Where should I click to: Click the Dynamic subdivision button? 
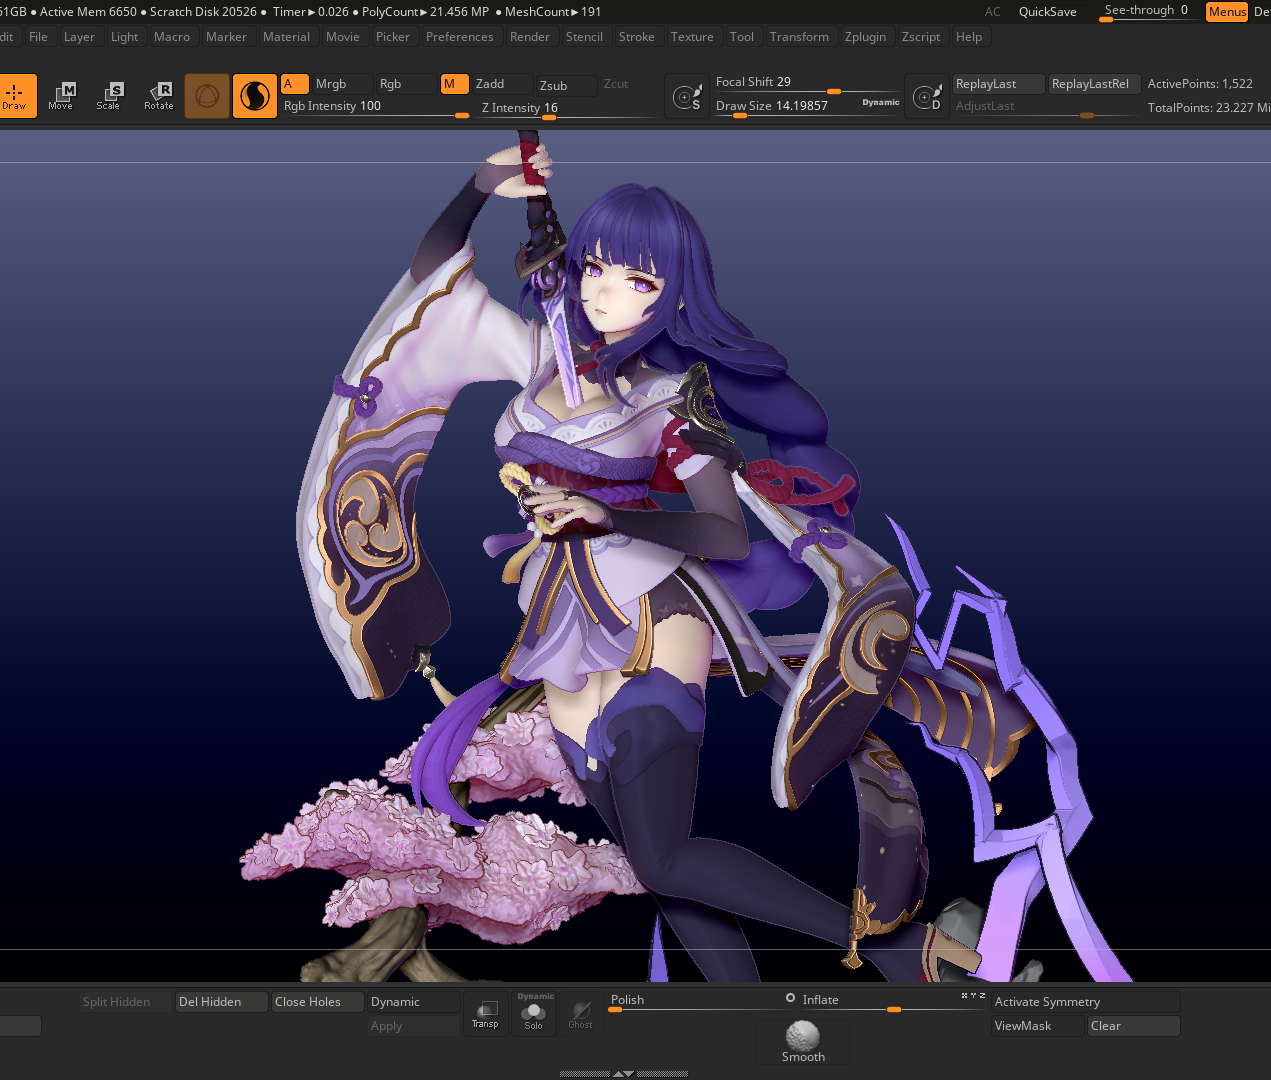point(414,1002)
